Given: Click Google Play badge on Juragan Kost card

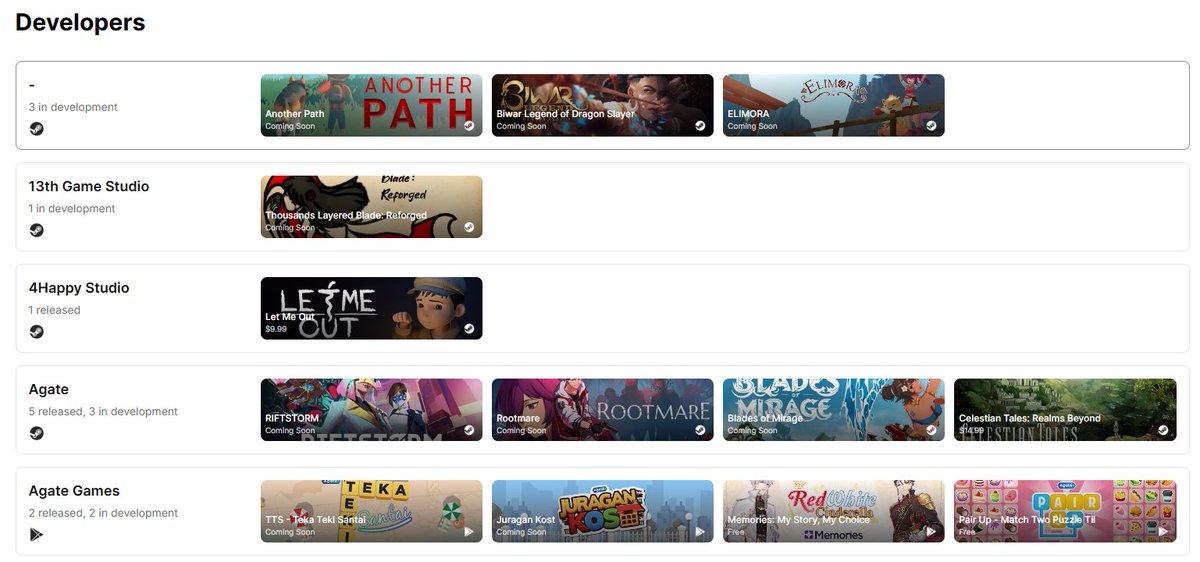Looking at the screenshot, I should click(x=700, y=532).
